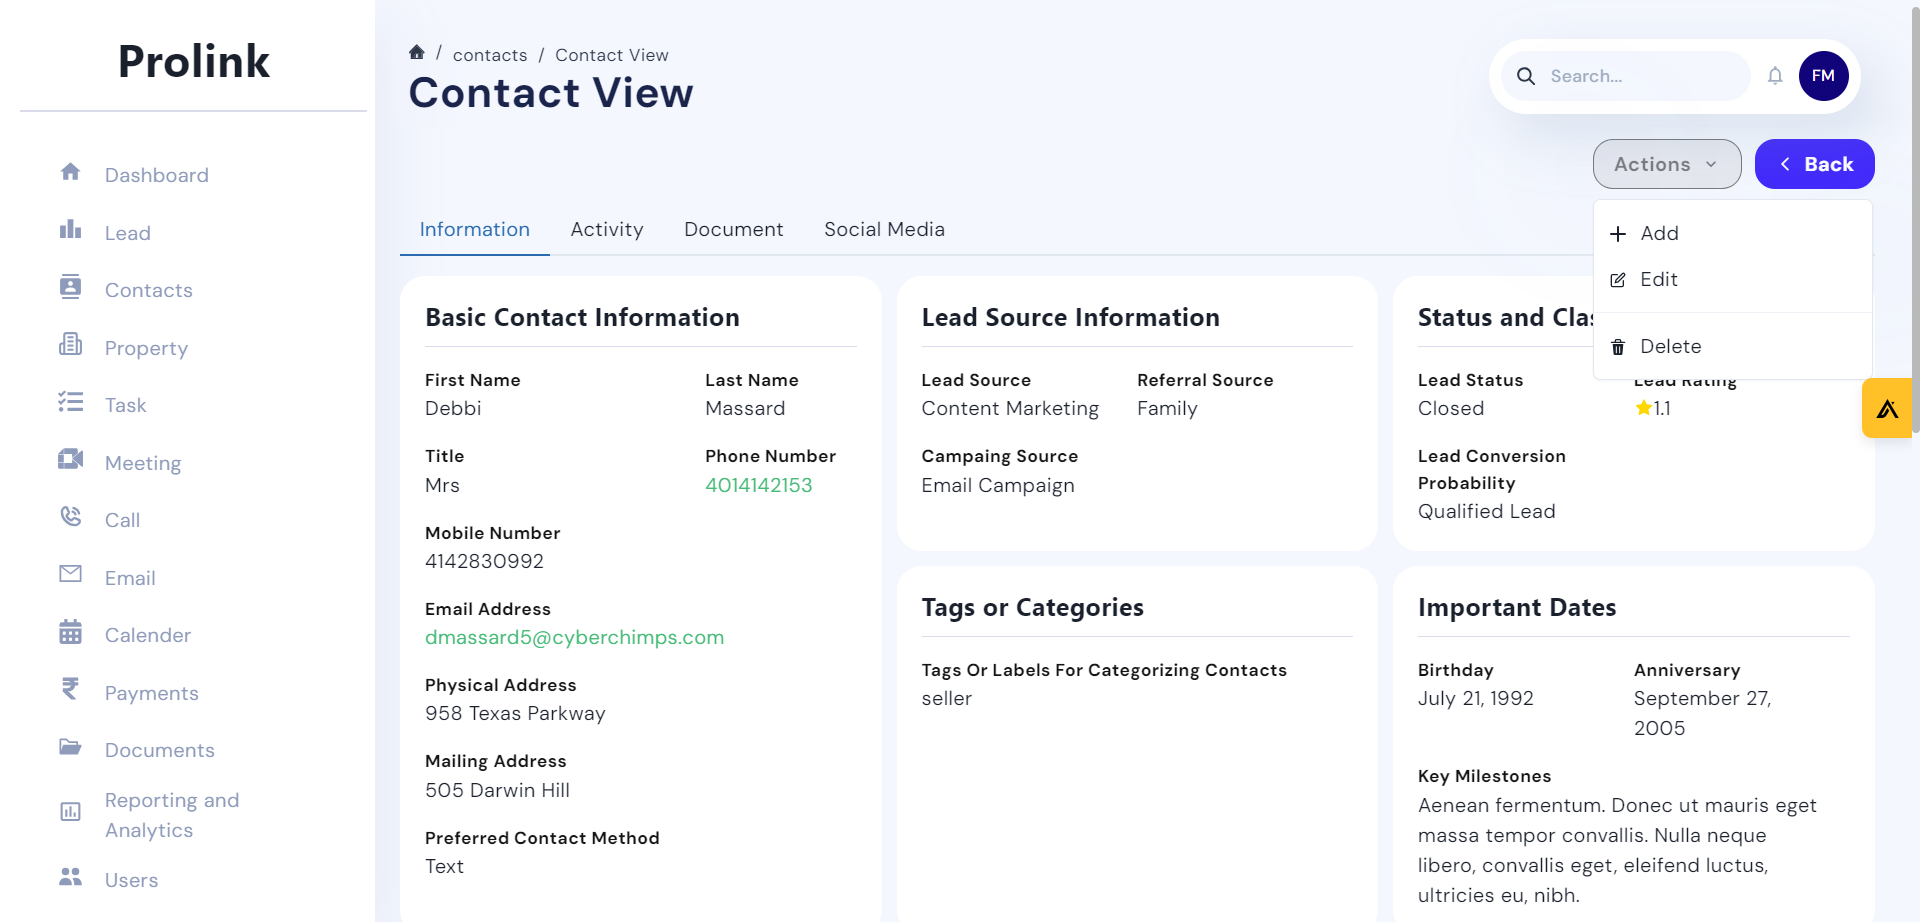1920x922 pixels.
Task: Select Delete from the Actions menu
Action: pyautogui.click(x=1669, y=346)
